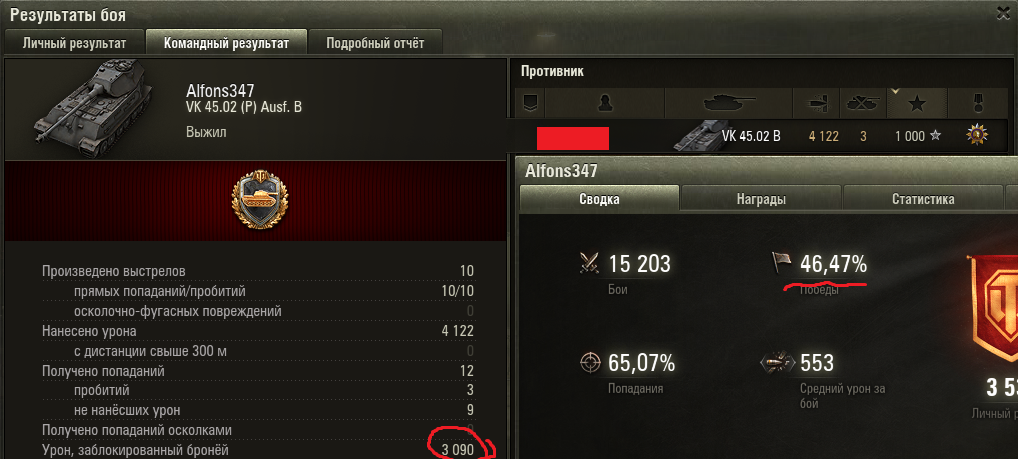Click the crossed swords battles icon
The image size is (1018, 459).
590,264
